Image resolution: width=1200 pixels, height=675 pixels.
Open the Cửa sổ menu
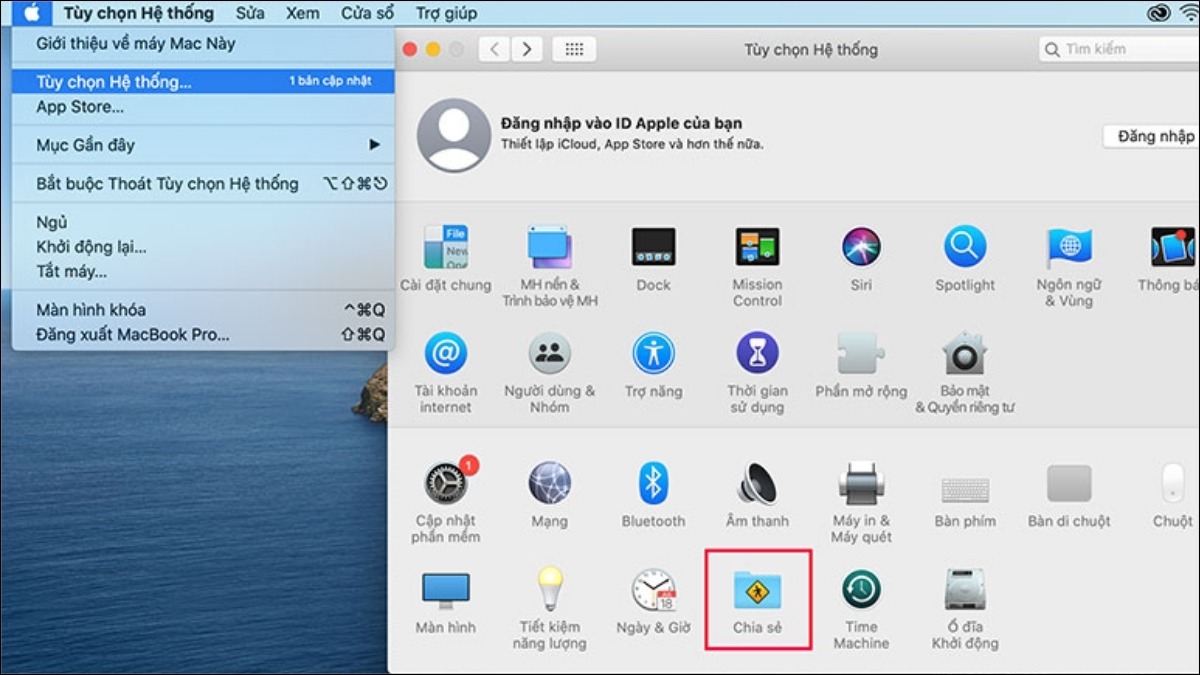pos(367,13)
